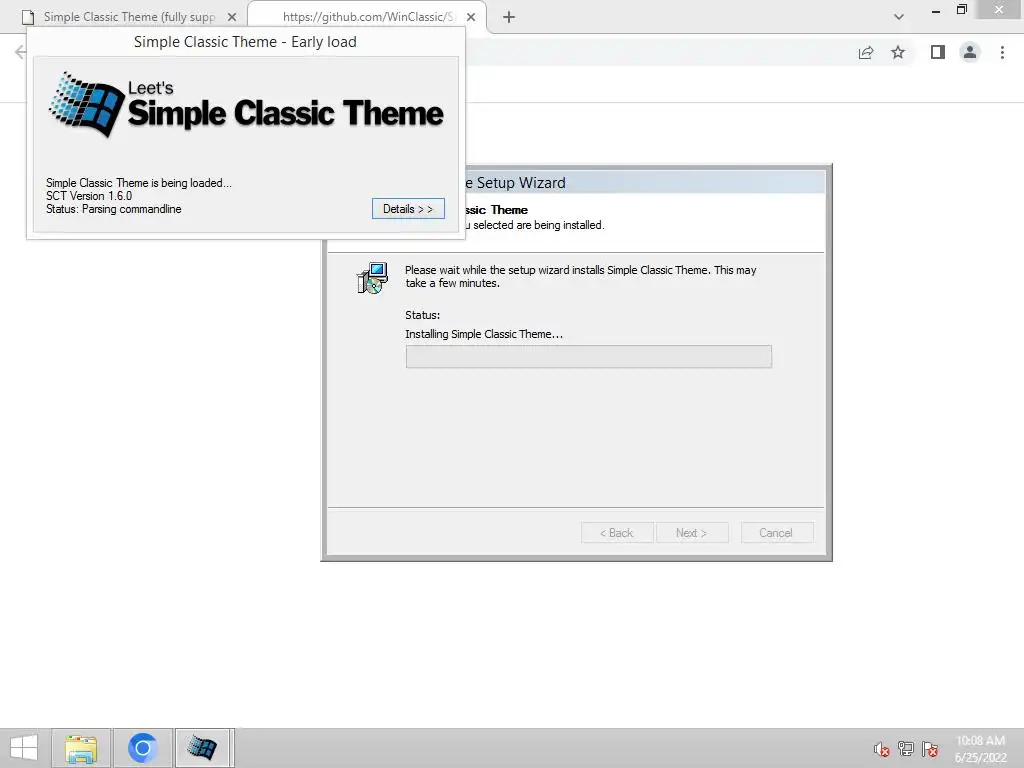
Task: Click the installation progress bar
Action: [x=588, y=357]
